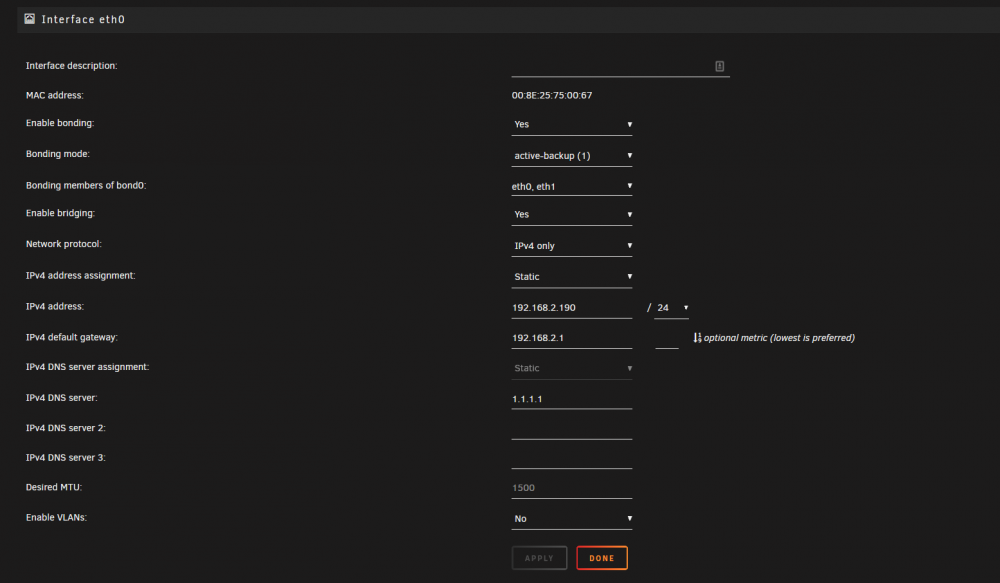Screen dimensions: 1000x583
Task: Open the Enable VLANs dropdown
Action: 571,519
